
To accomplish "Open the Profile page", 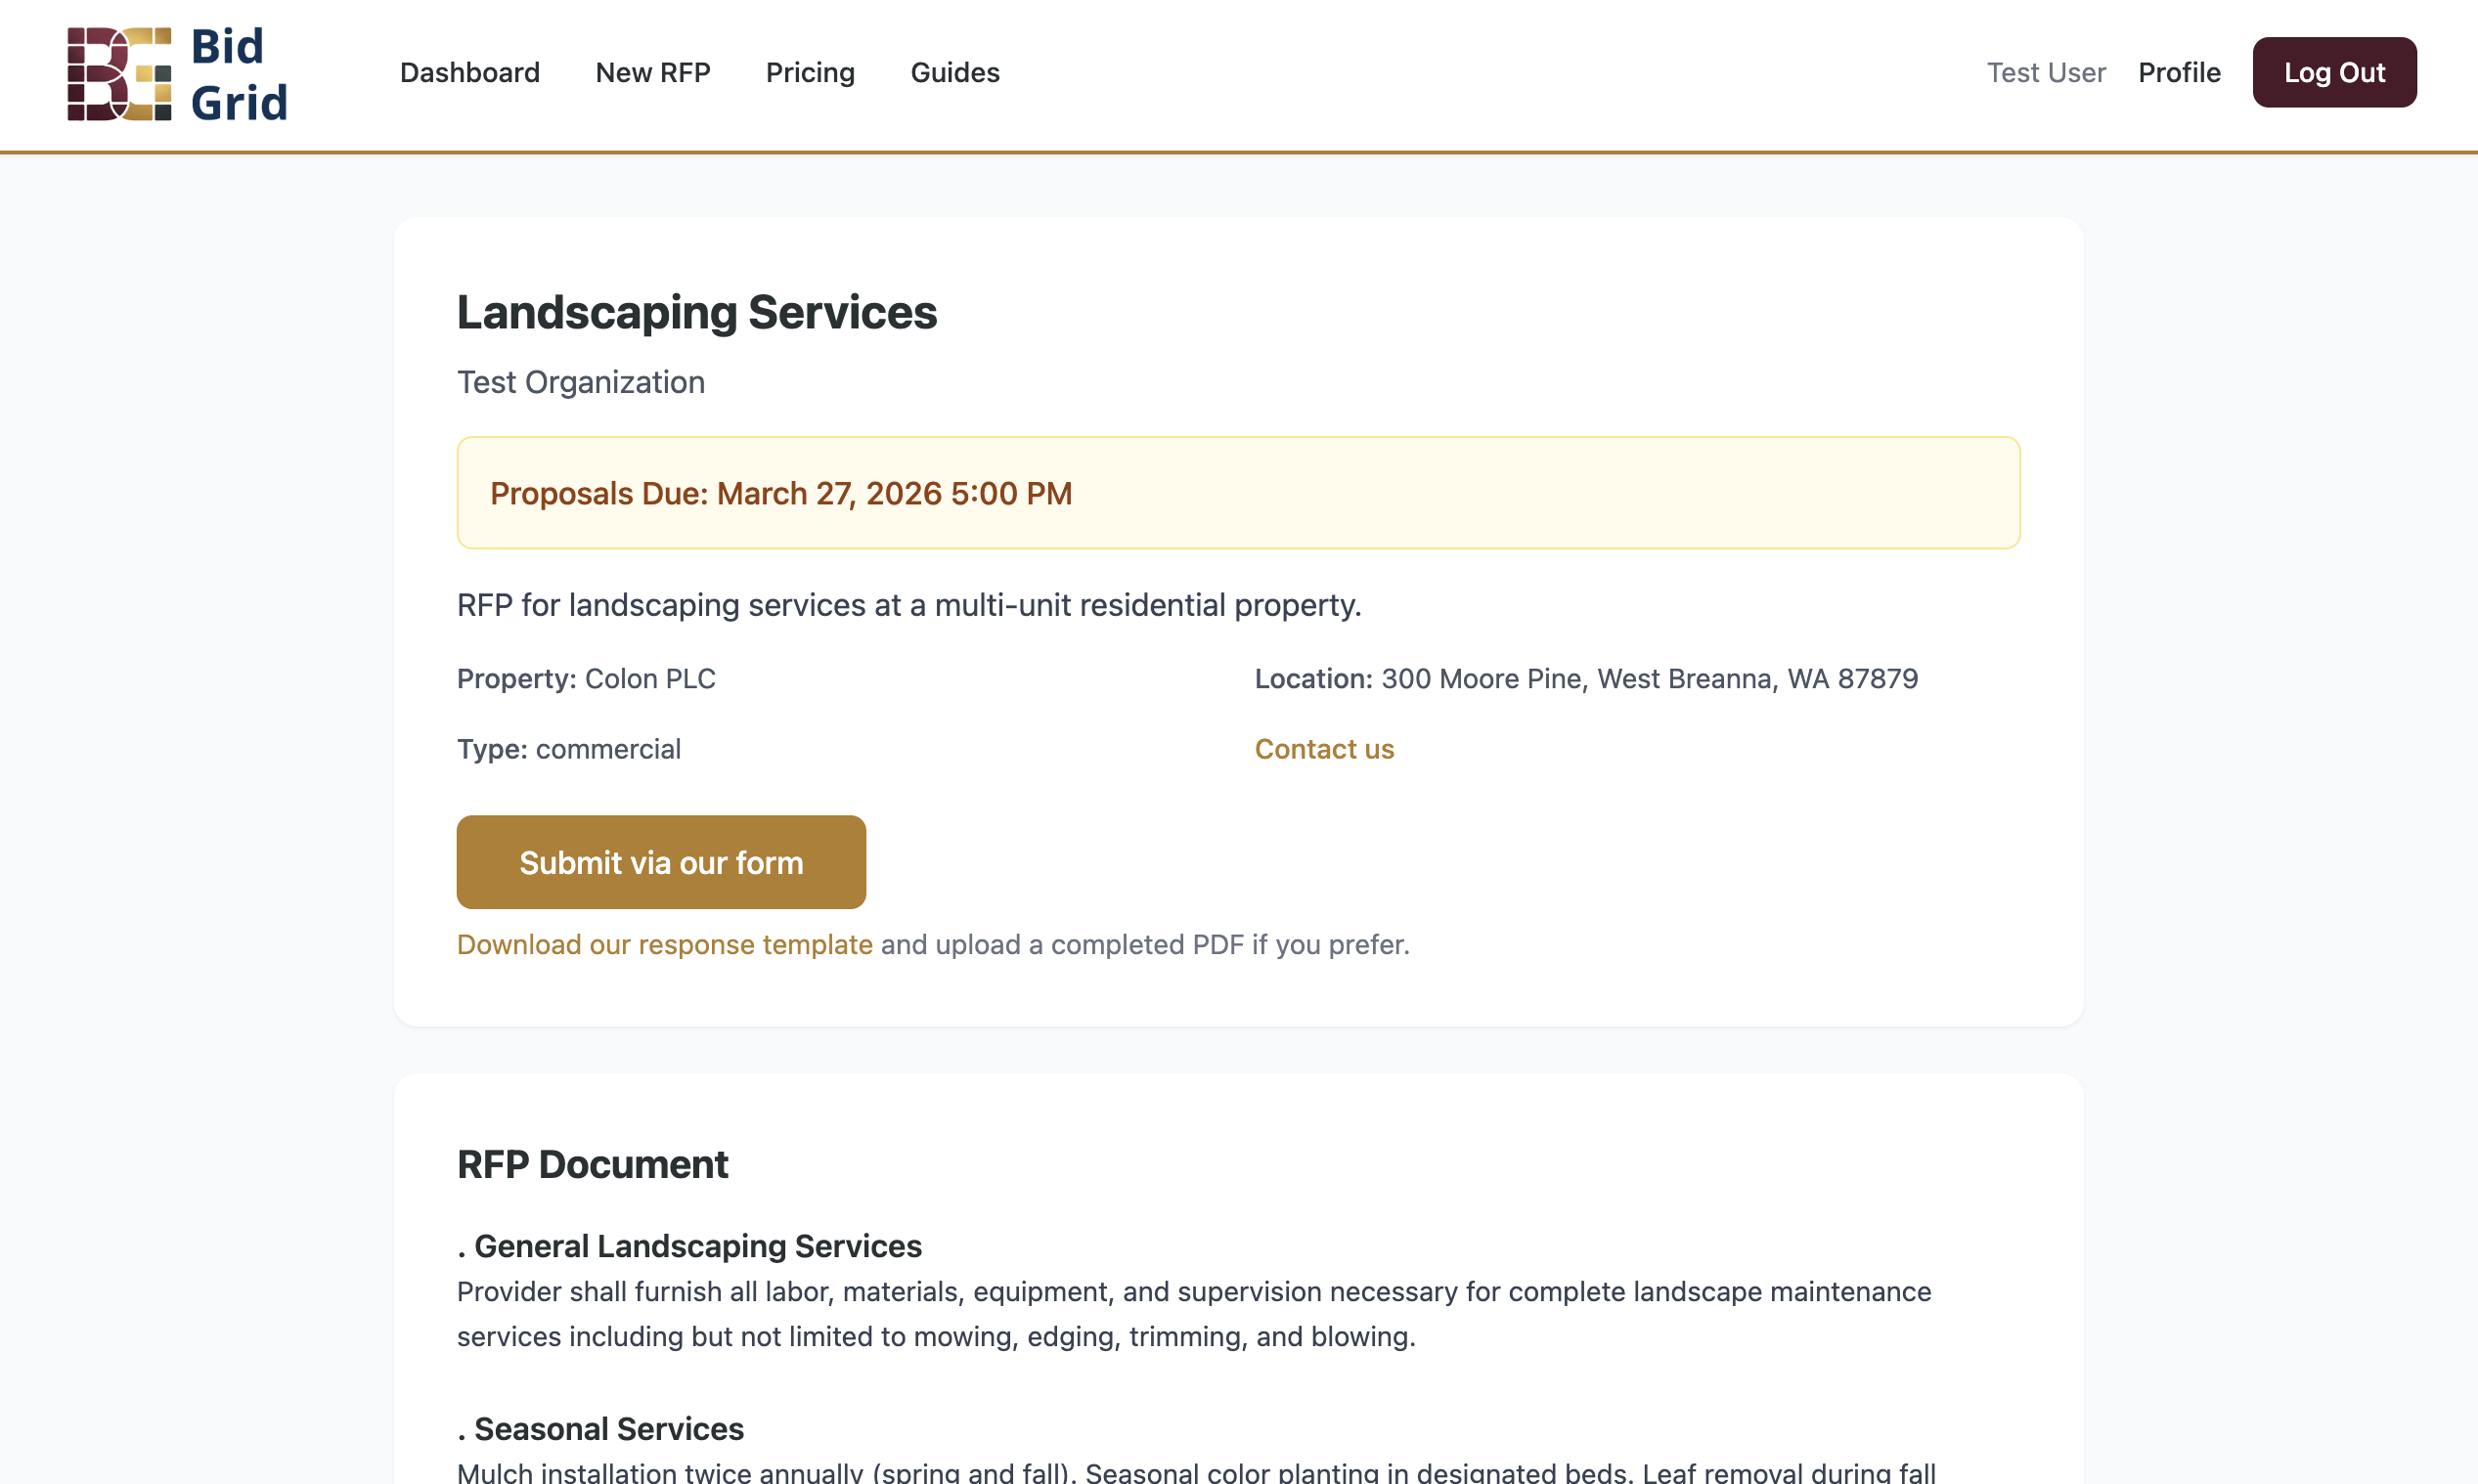I will click(2179, 72).
